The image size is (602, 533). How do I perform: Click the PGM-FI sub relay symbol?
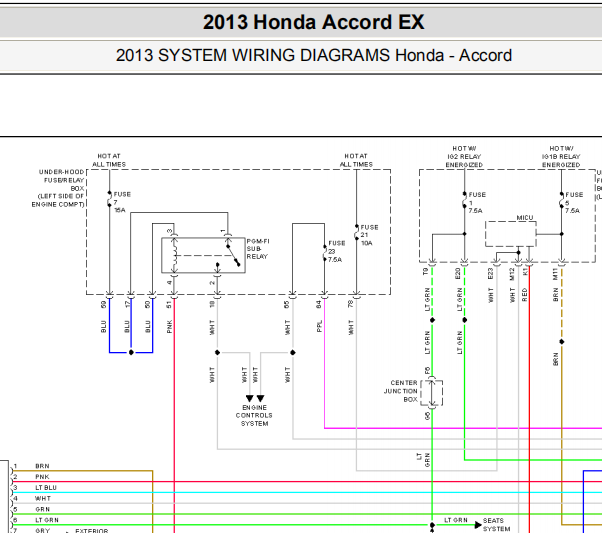point(203,255)
